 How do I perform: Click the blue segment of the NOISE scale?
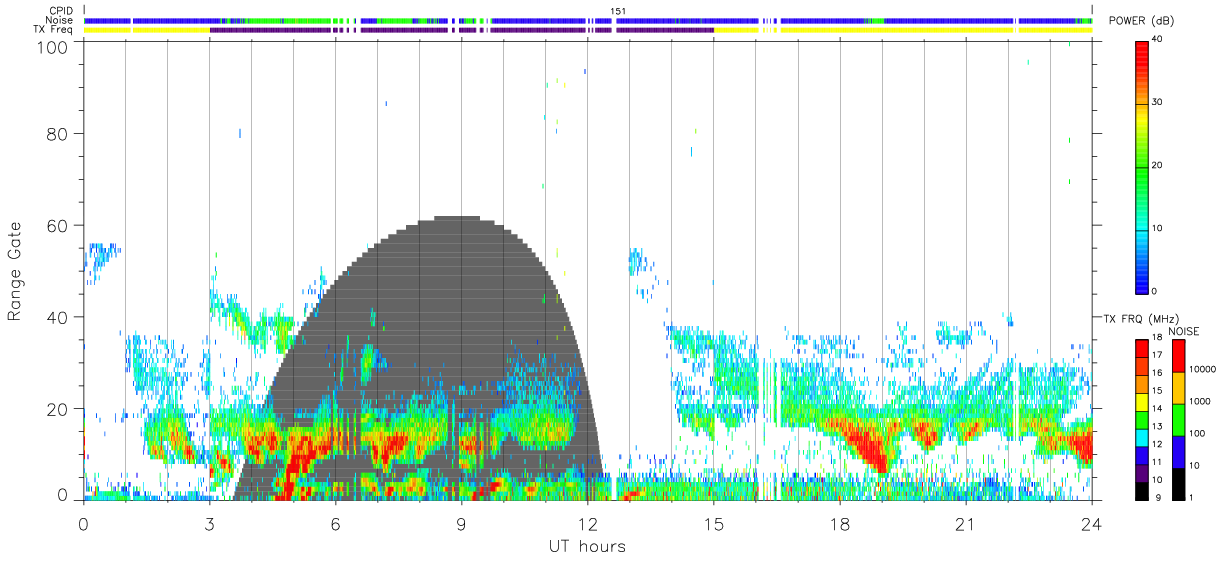coord(1177,451)
